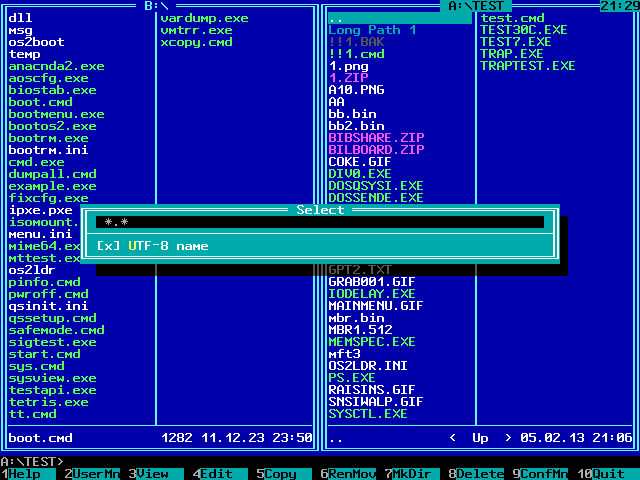The image size is (640, 480).
Task: Select boot.cmd in the left panel
Action: click(40, 102)
